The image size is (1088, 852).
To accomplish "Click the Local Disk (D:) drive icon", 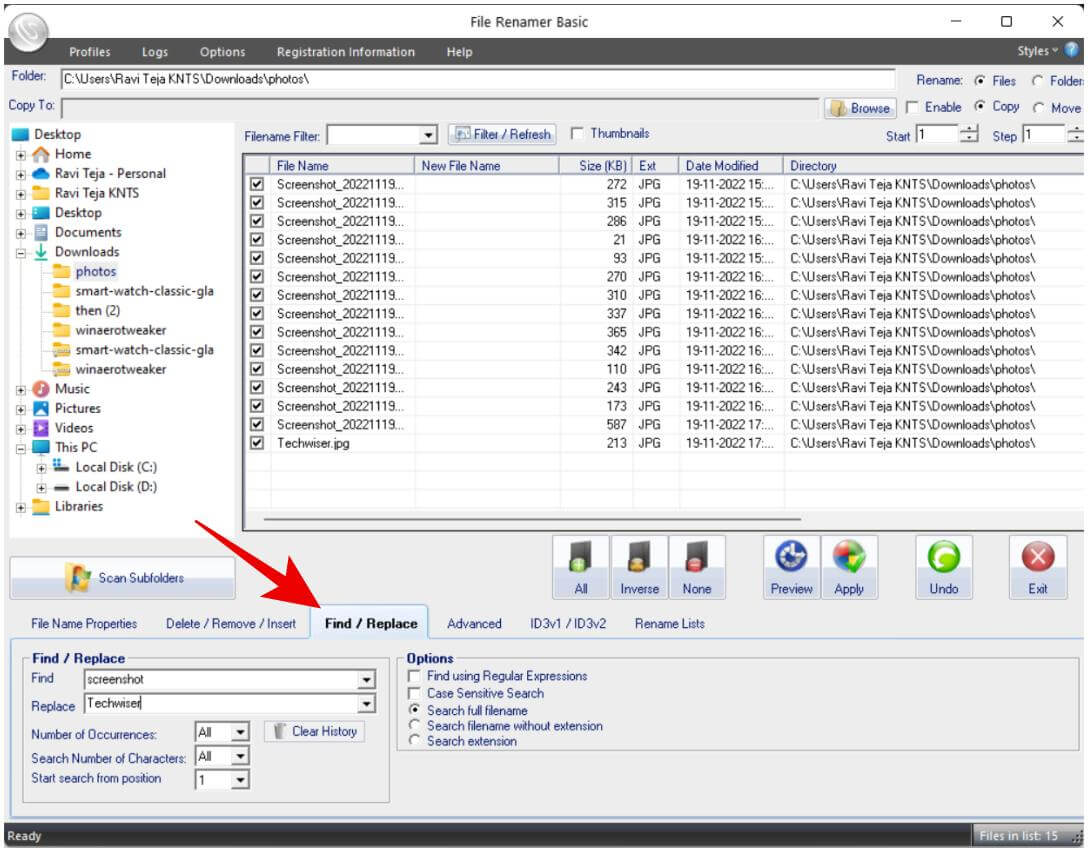I will click(61, 487).
